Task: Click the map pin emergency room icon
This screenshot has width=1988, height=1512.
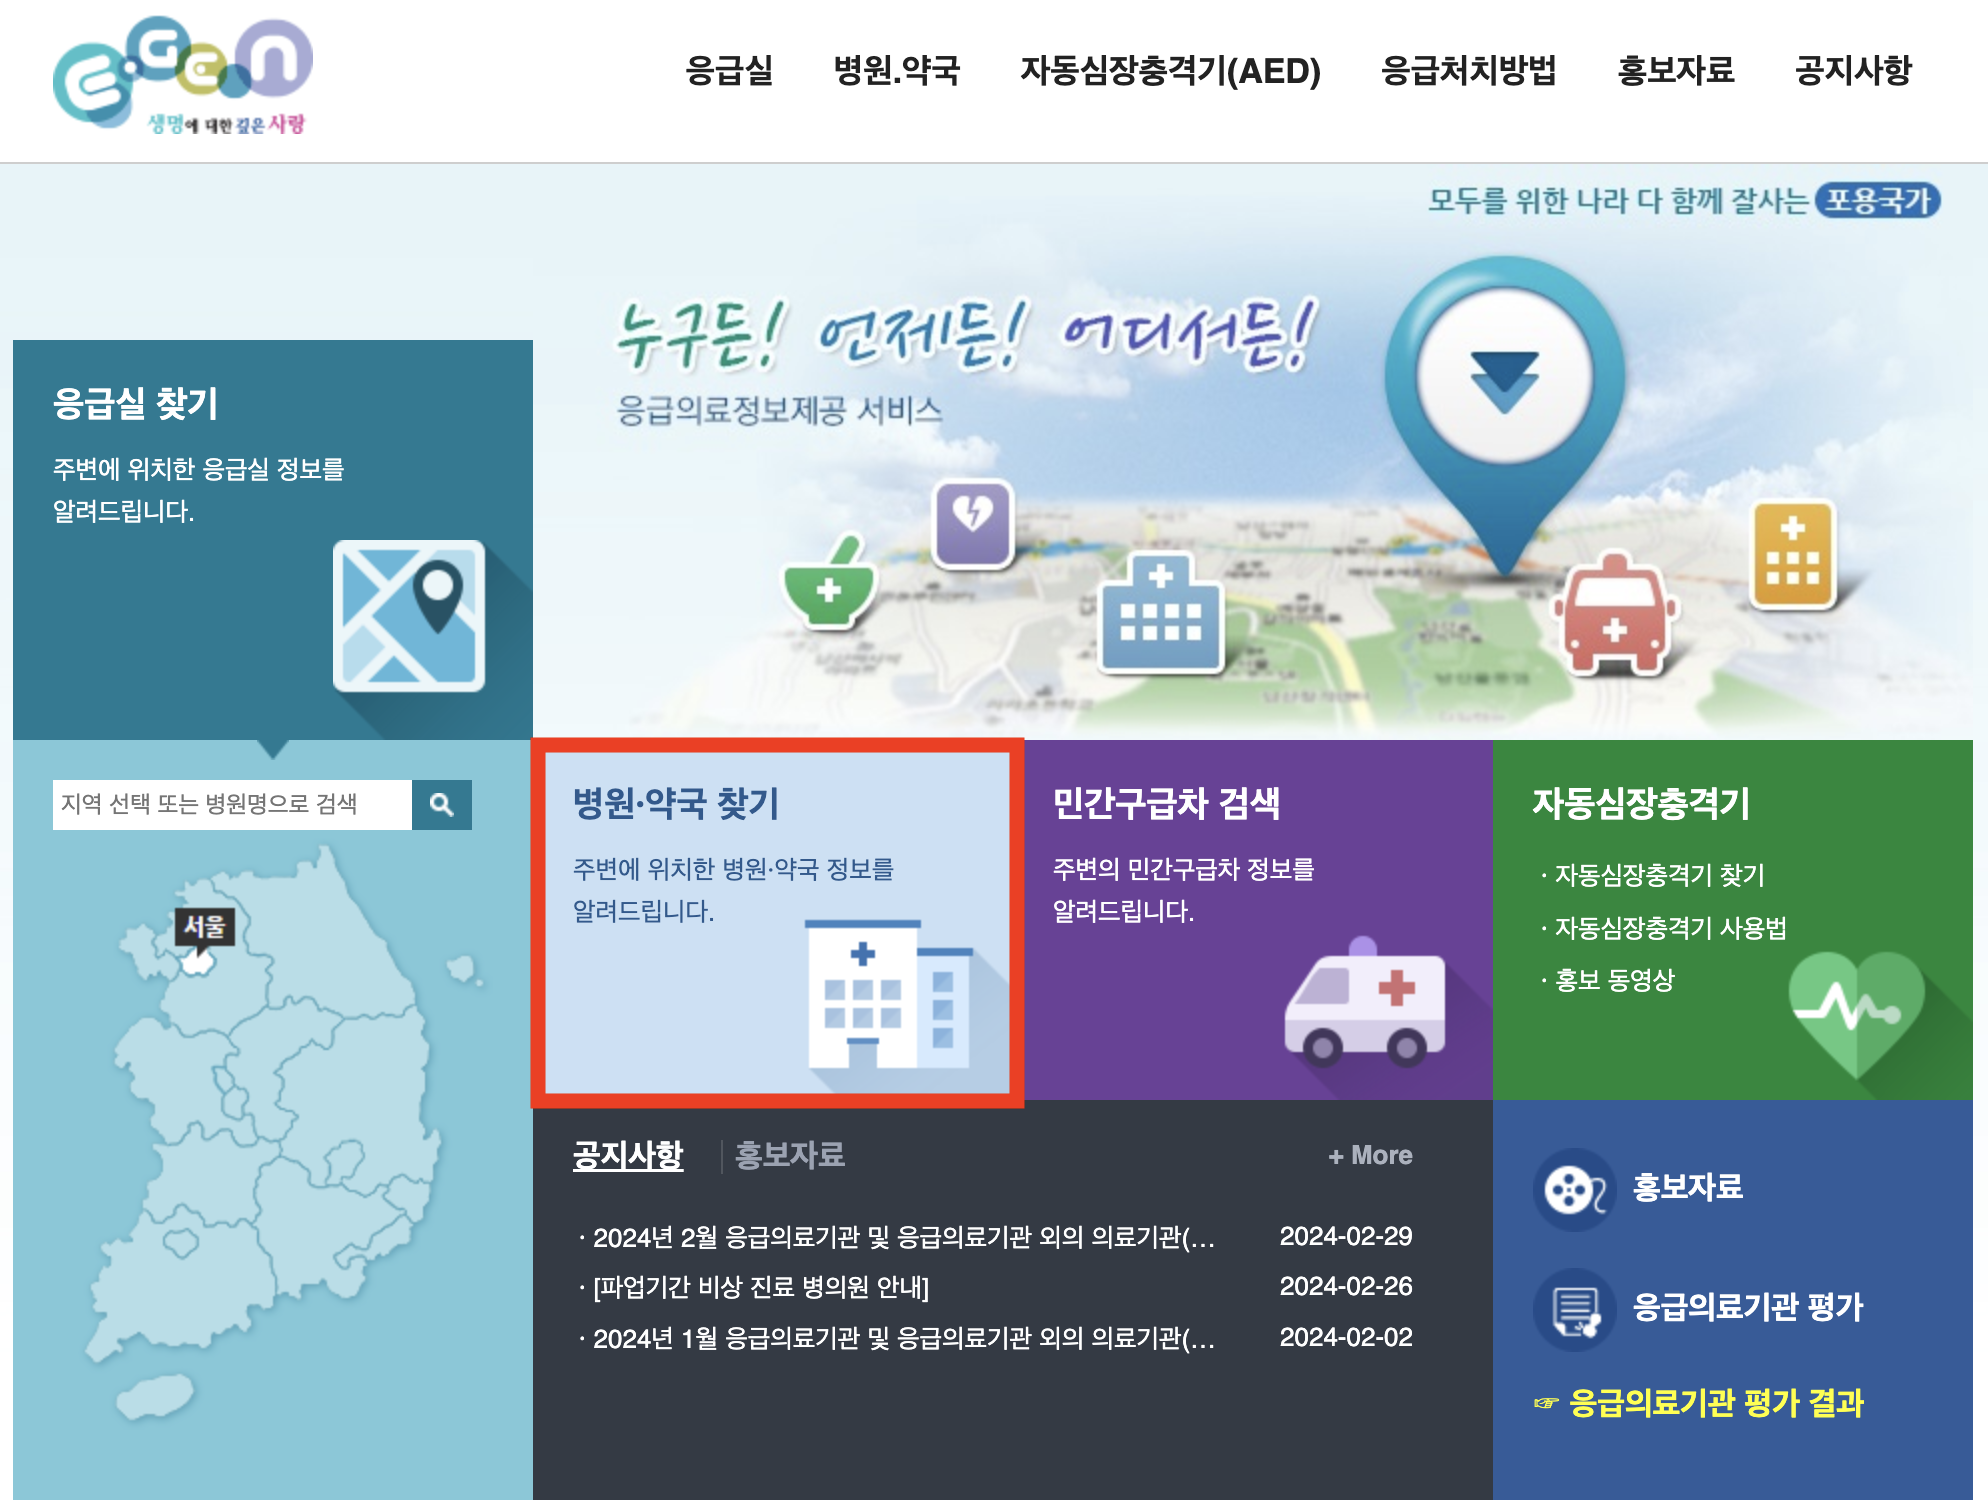Action: 408,616
